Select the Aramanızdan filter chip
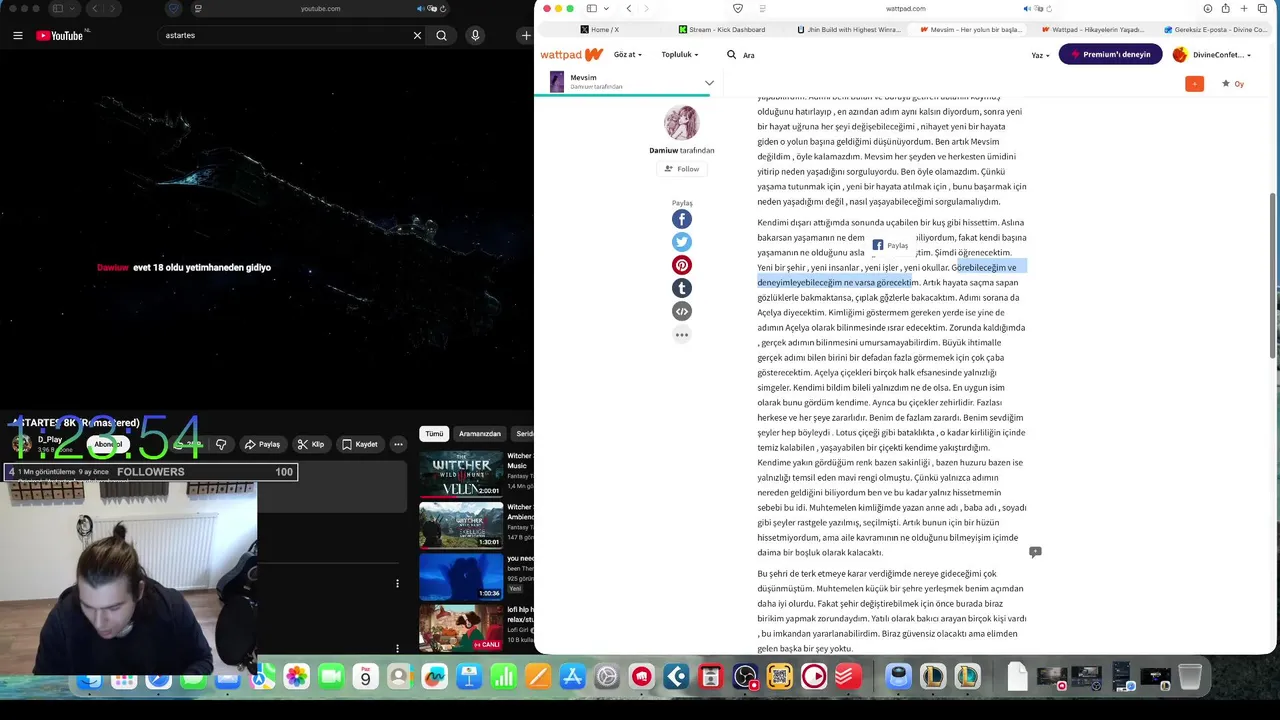Image resolution: width=1280 pixels, height=720 pixels. pos(479,434)
